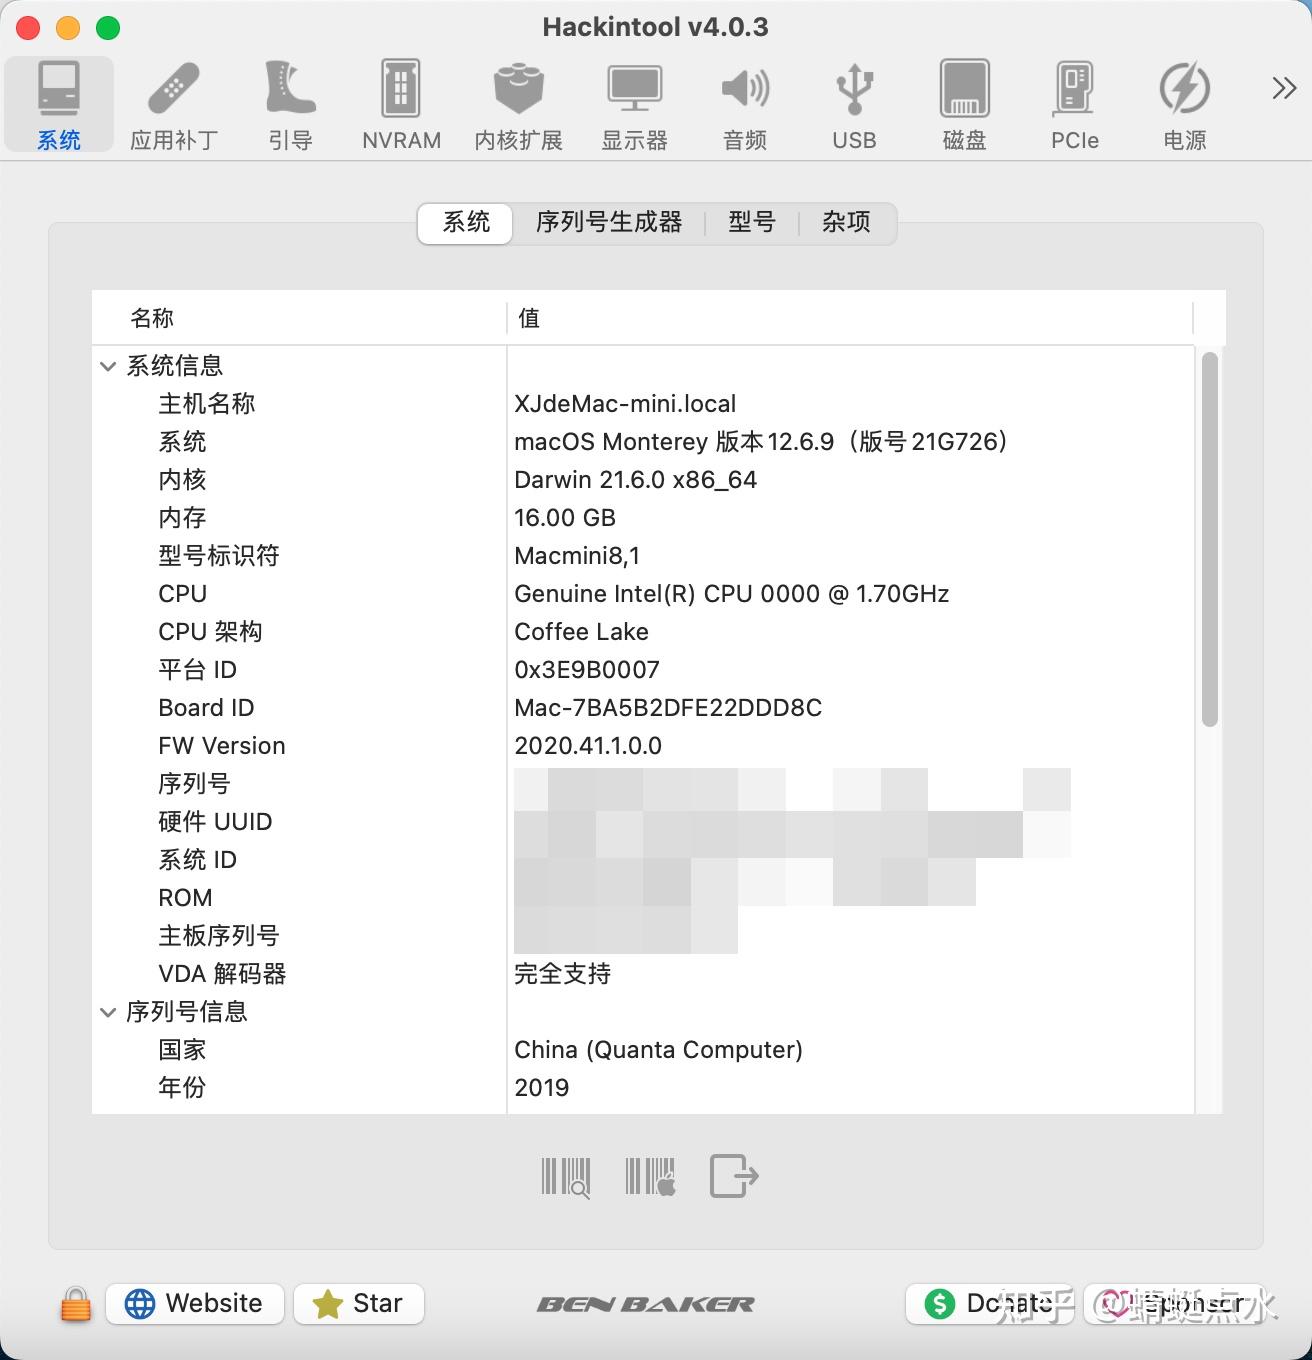Open the 音频 (audio) section
Screen dimensions: 1312x1360
tap(744, 100)
